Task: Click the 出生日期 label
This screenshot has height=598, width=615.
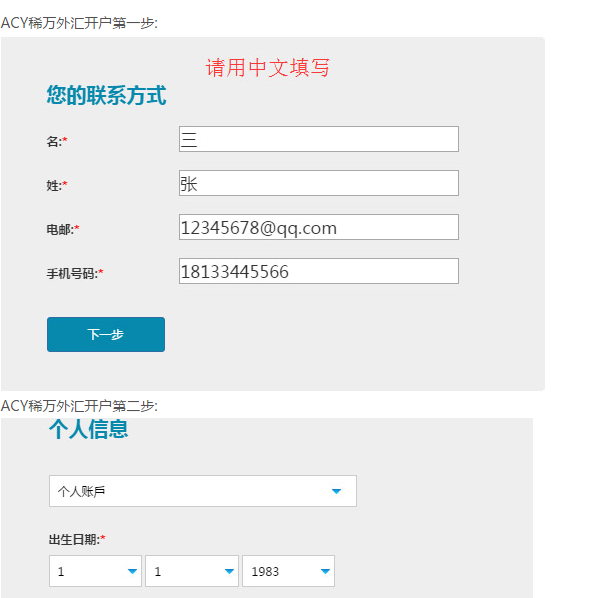Action: [77, 540]
